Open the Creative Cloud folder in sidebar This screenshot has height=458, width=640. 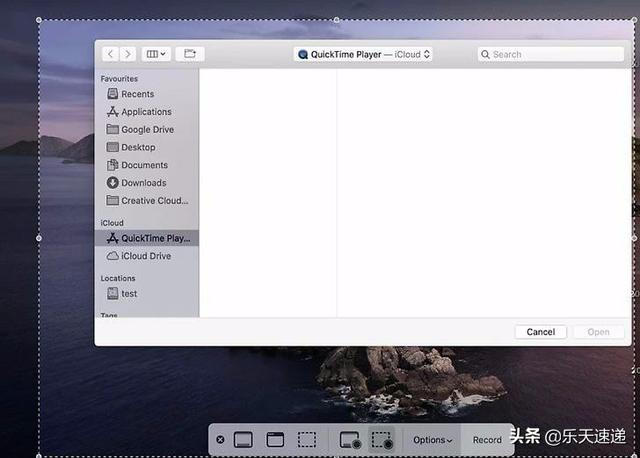[x=147, y=200]
